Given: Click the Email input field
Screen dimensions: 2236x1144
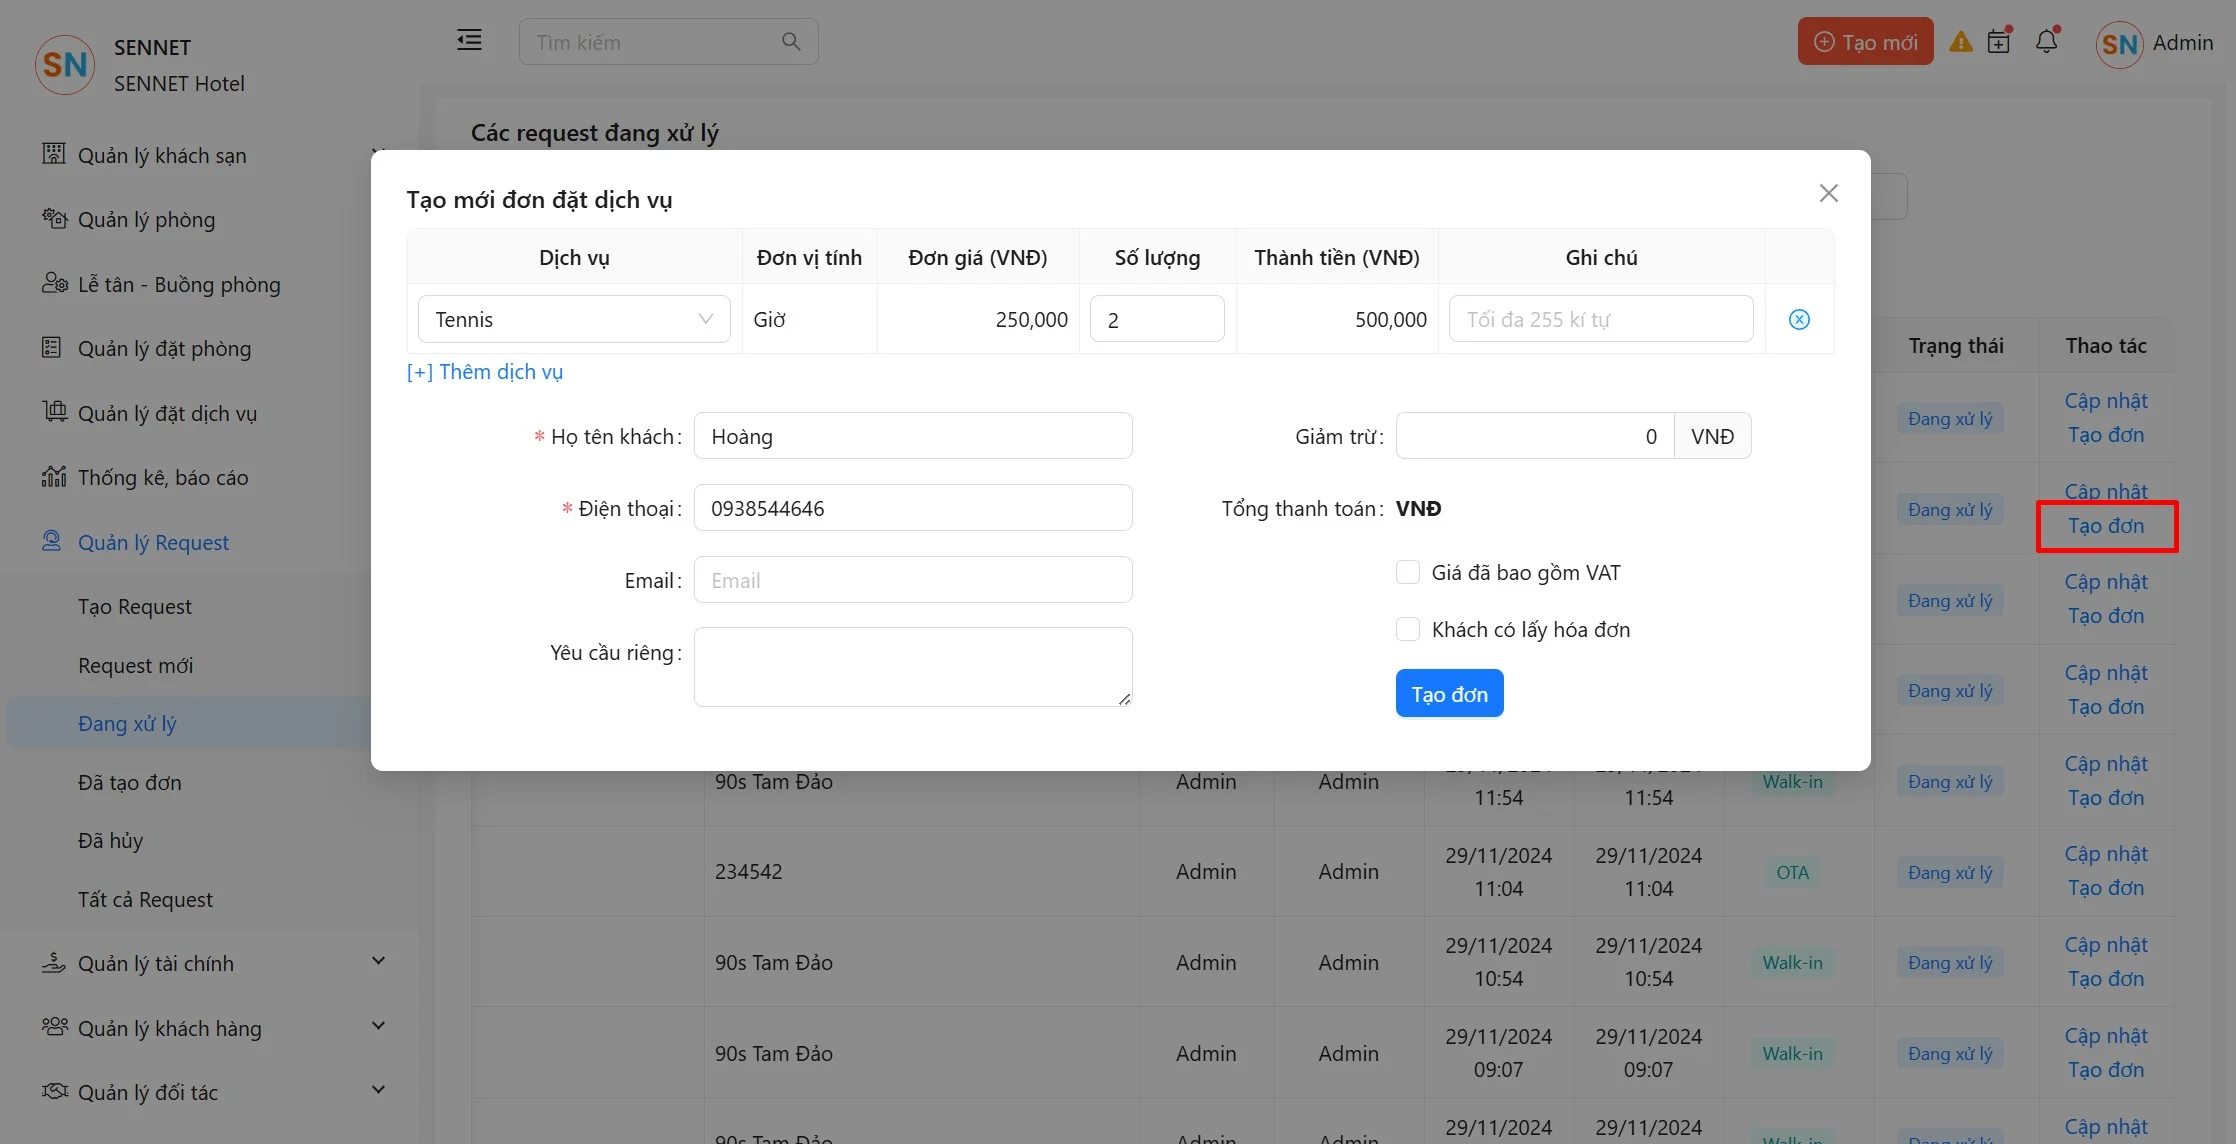Looking at the screenshot, I should coord(912,580).
